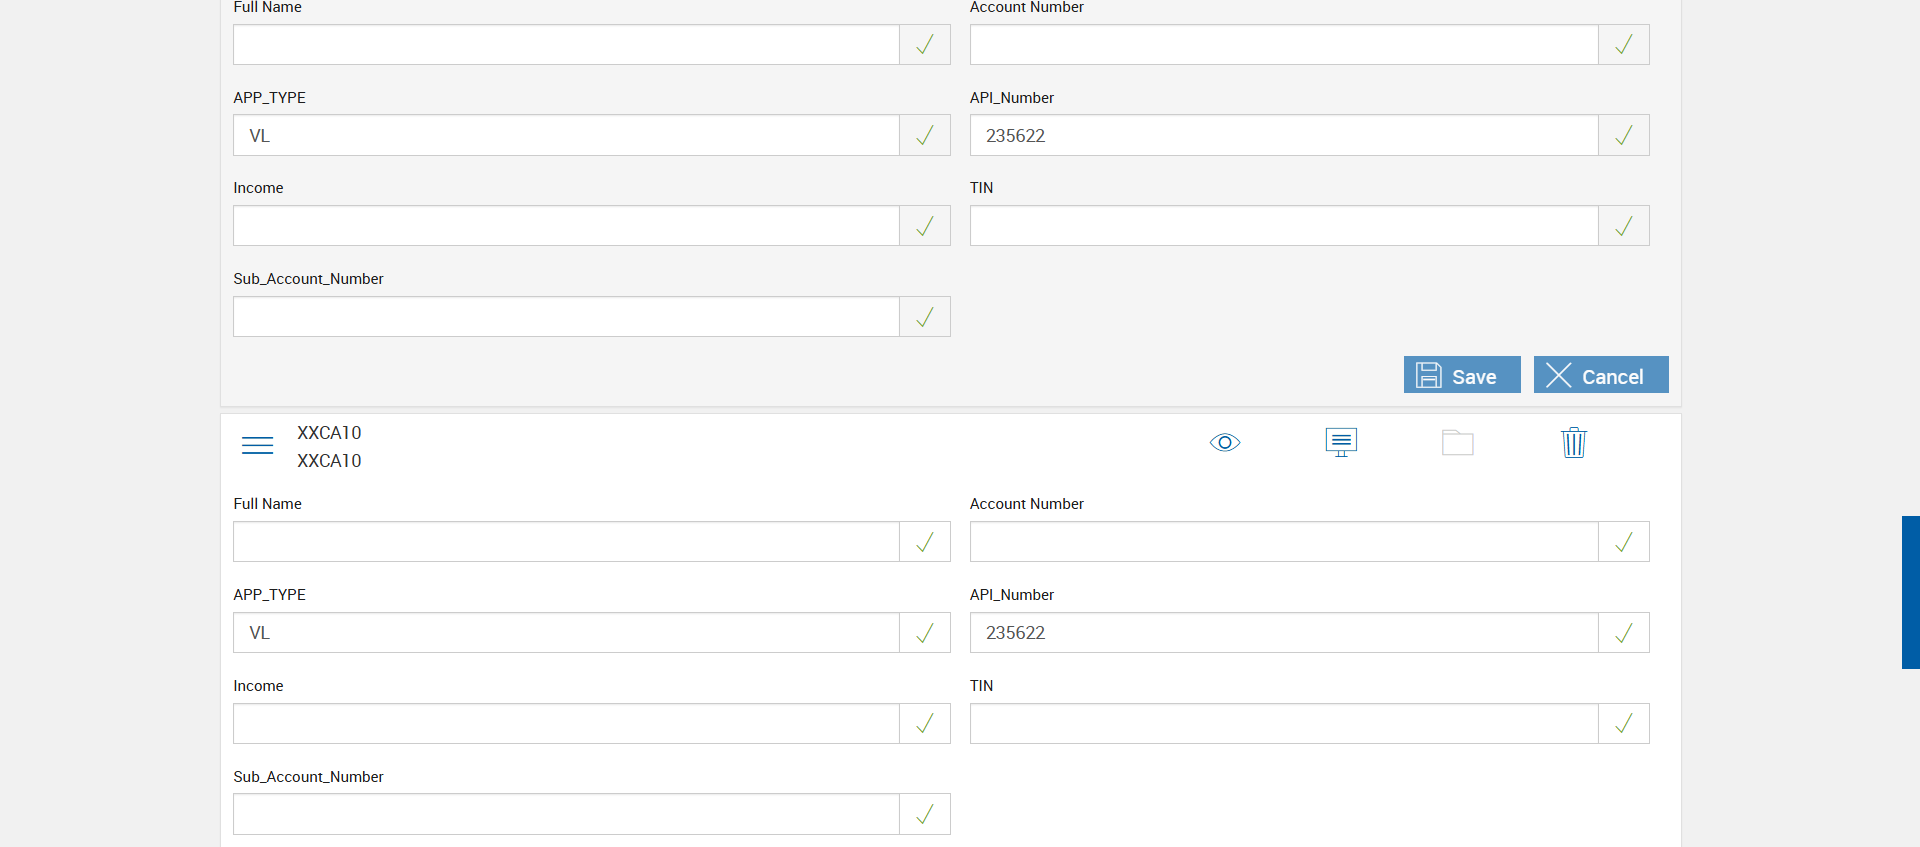The image size is (1920, 847).
Task: Click checkmark beside Account Number under XXCA10
Action: tap(1624, 542)
